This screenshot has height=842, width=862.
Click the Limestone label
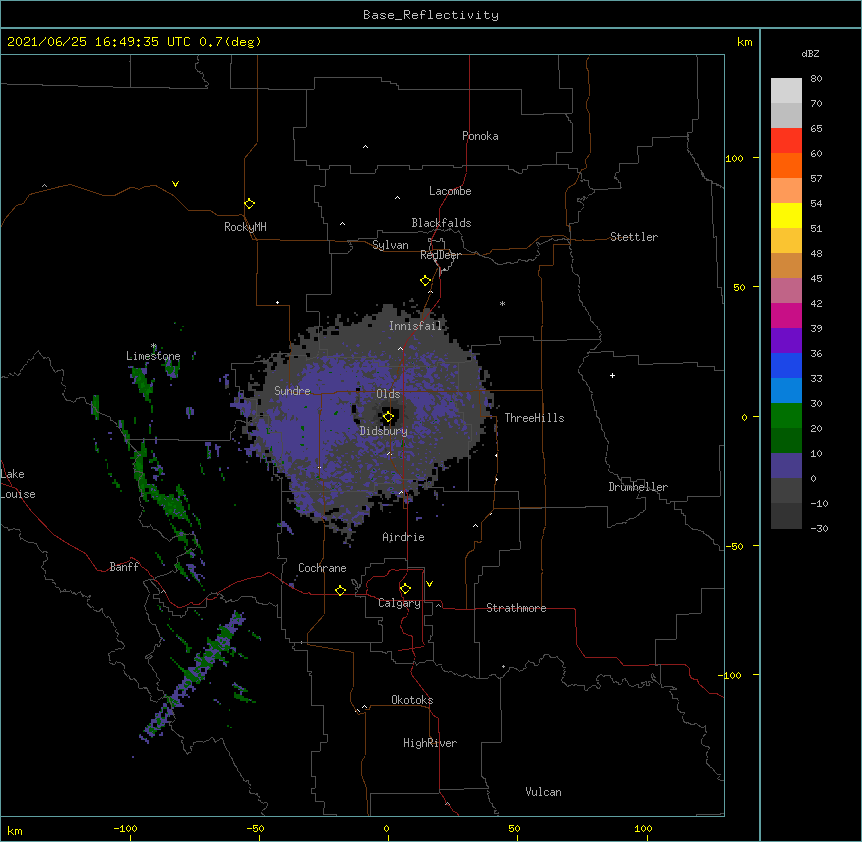click(153, 356)
